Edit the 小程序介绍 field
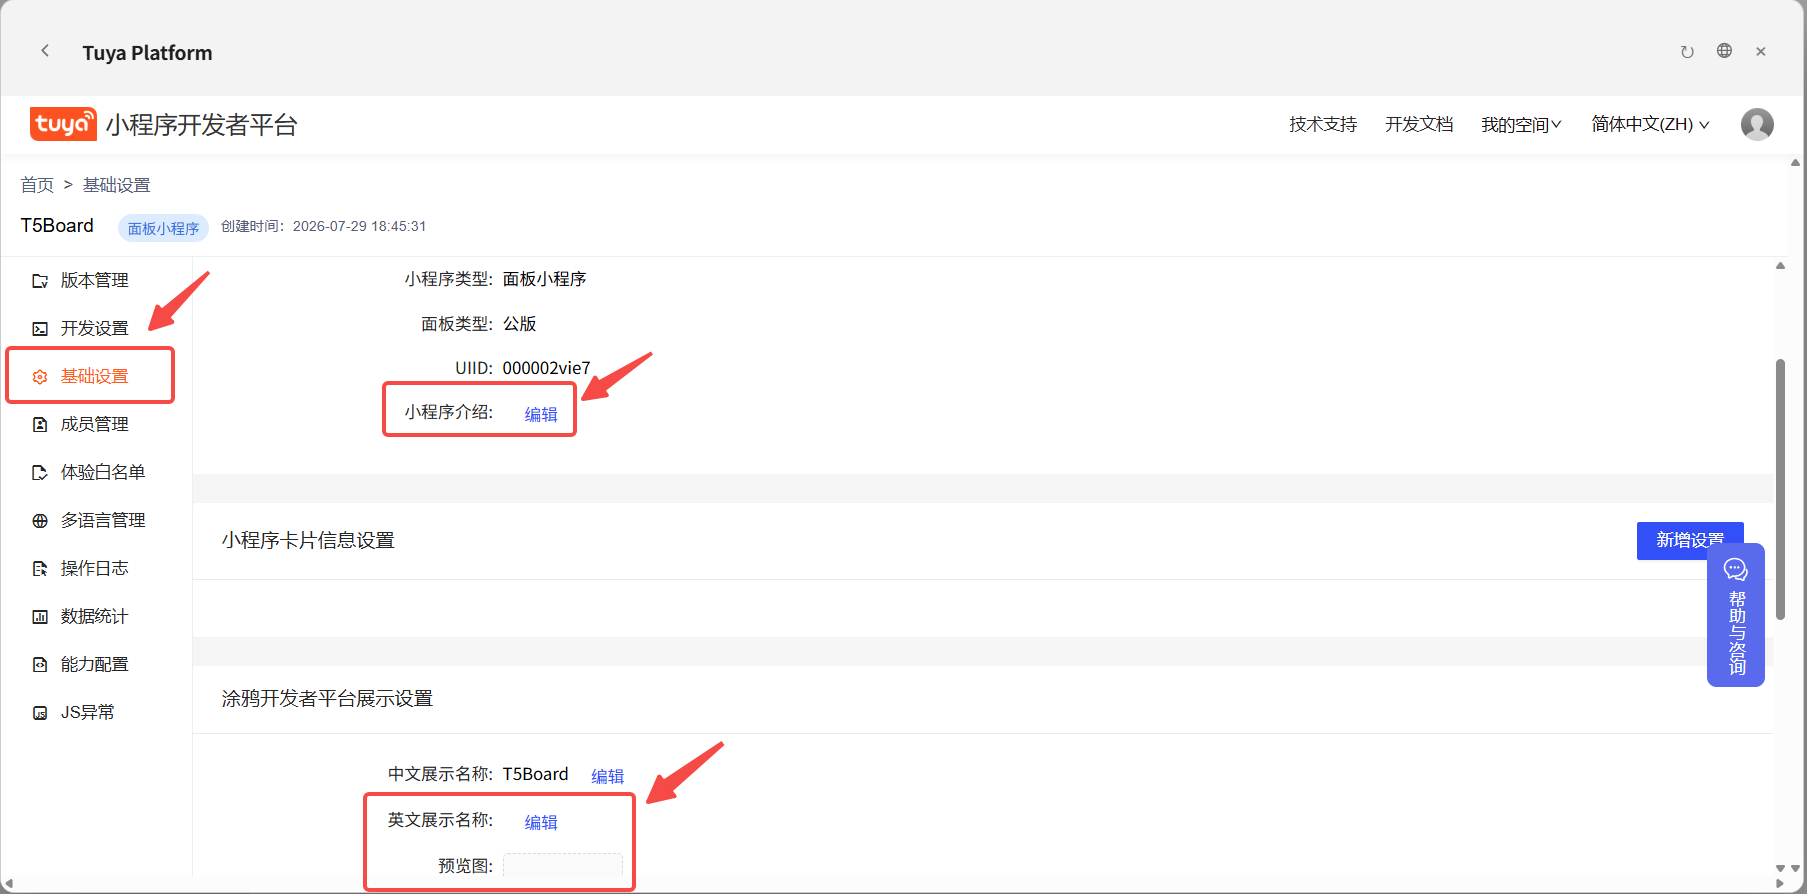Image resolution: width=1807 pixels, height=894 pixels. (541, 414)
